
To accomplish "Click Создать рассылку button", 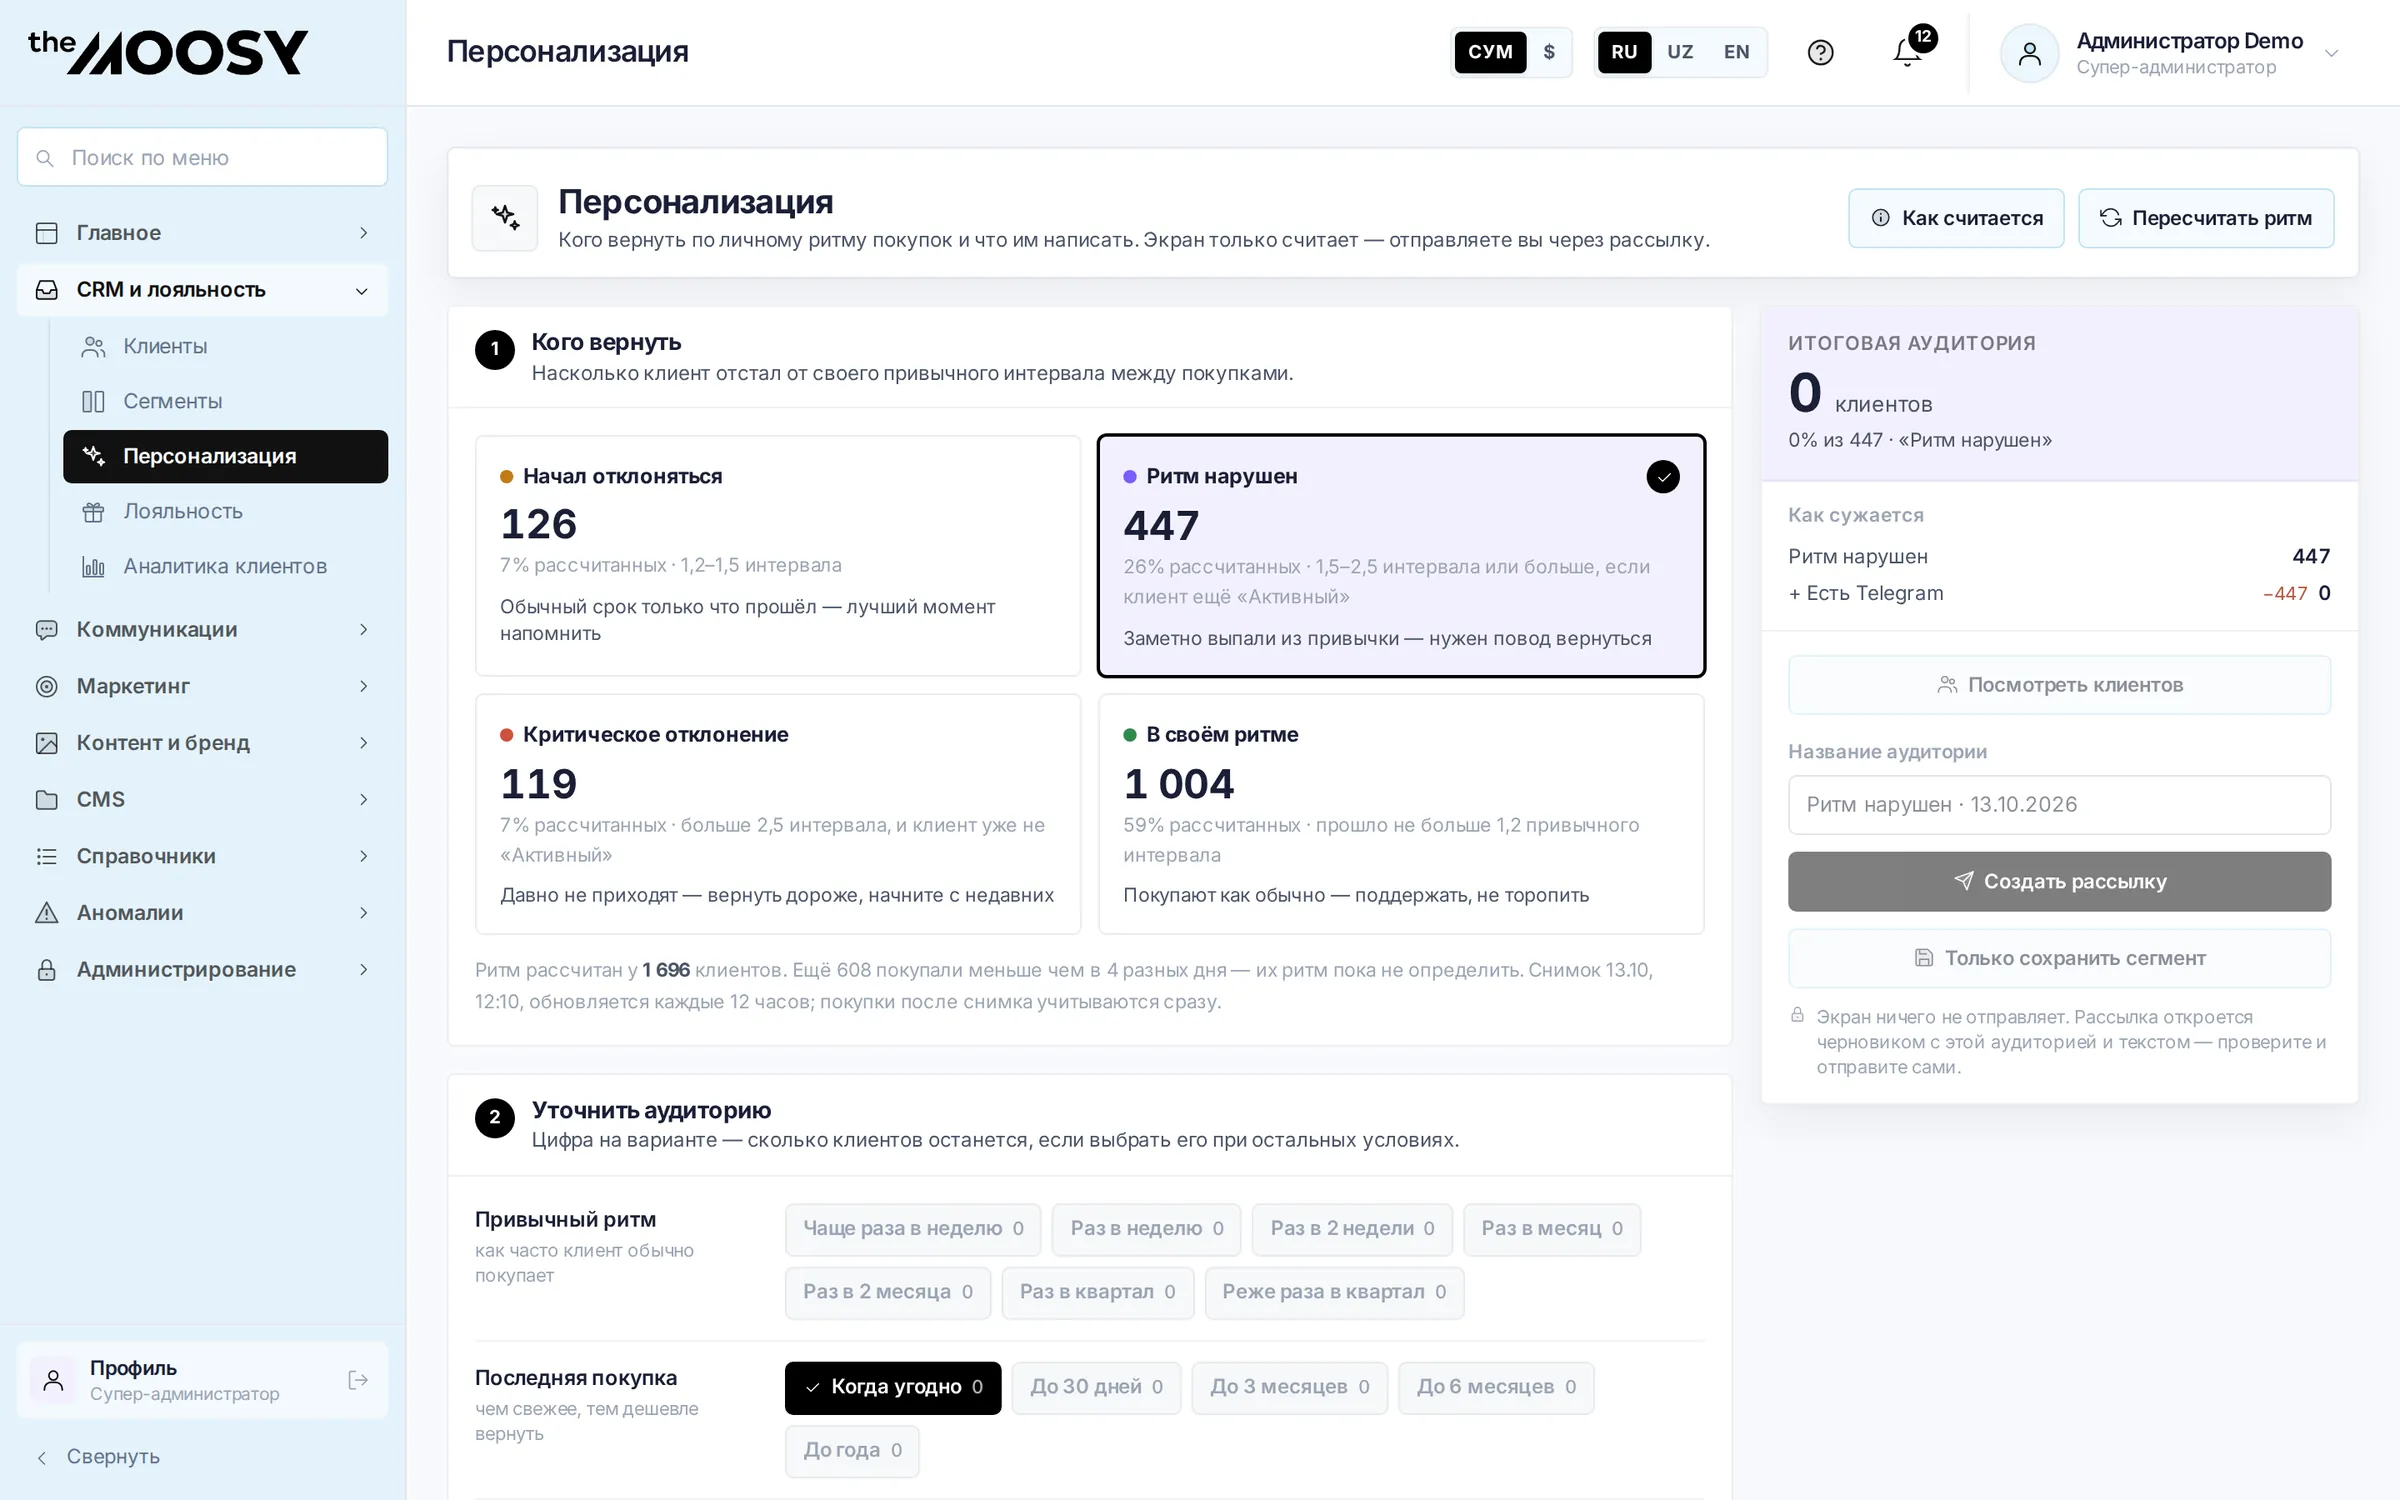I will click(2059, 881).
